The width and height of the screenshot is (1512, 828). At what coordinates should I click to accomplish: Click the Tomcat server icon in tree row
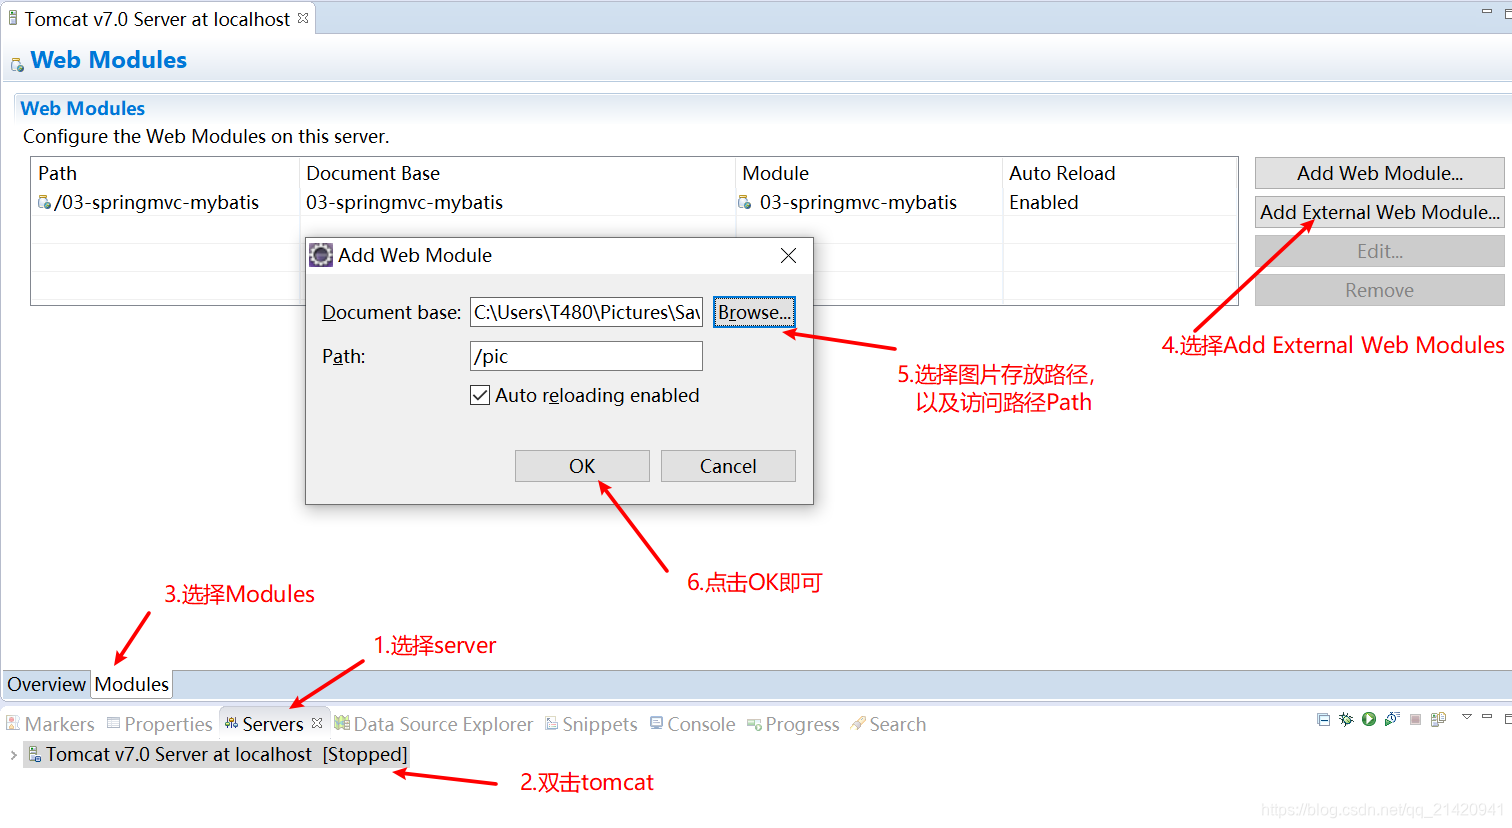click(35, 755)
